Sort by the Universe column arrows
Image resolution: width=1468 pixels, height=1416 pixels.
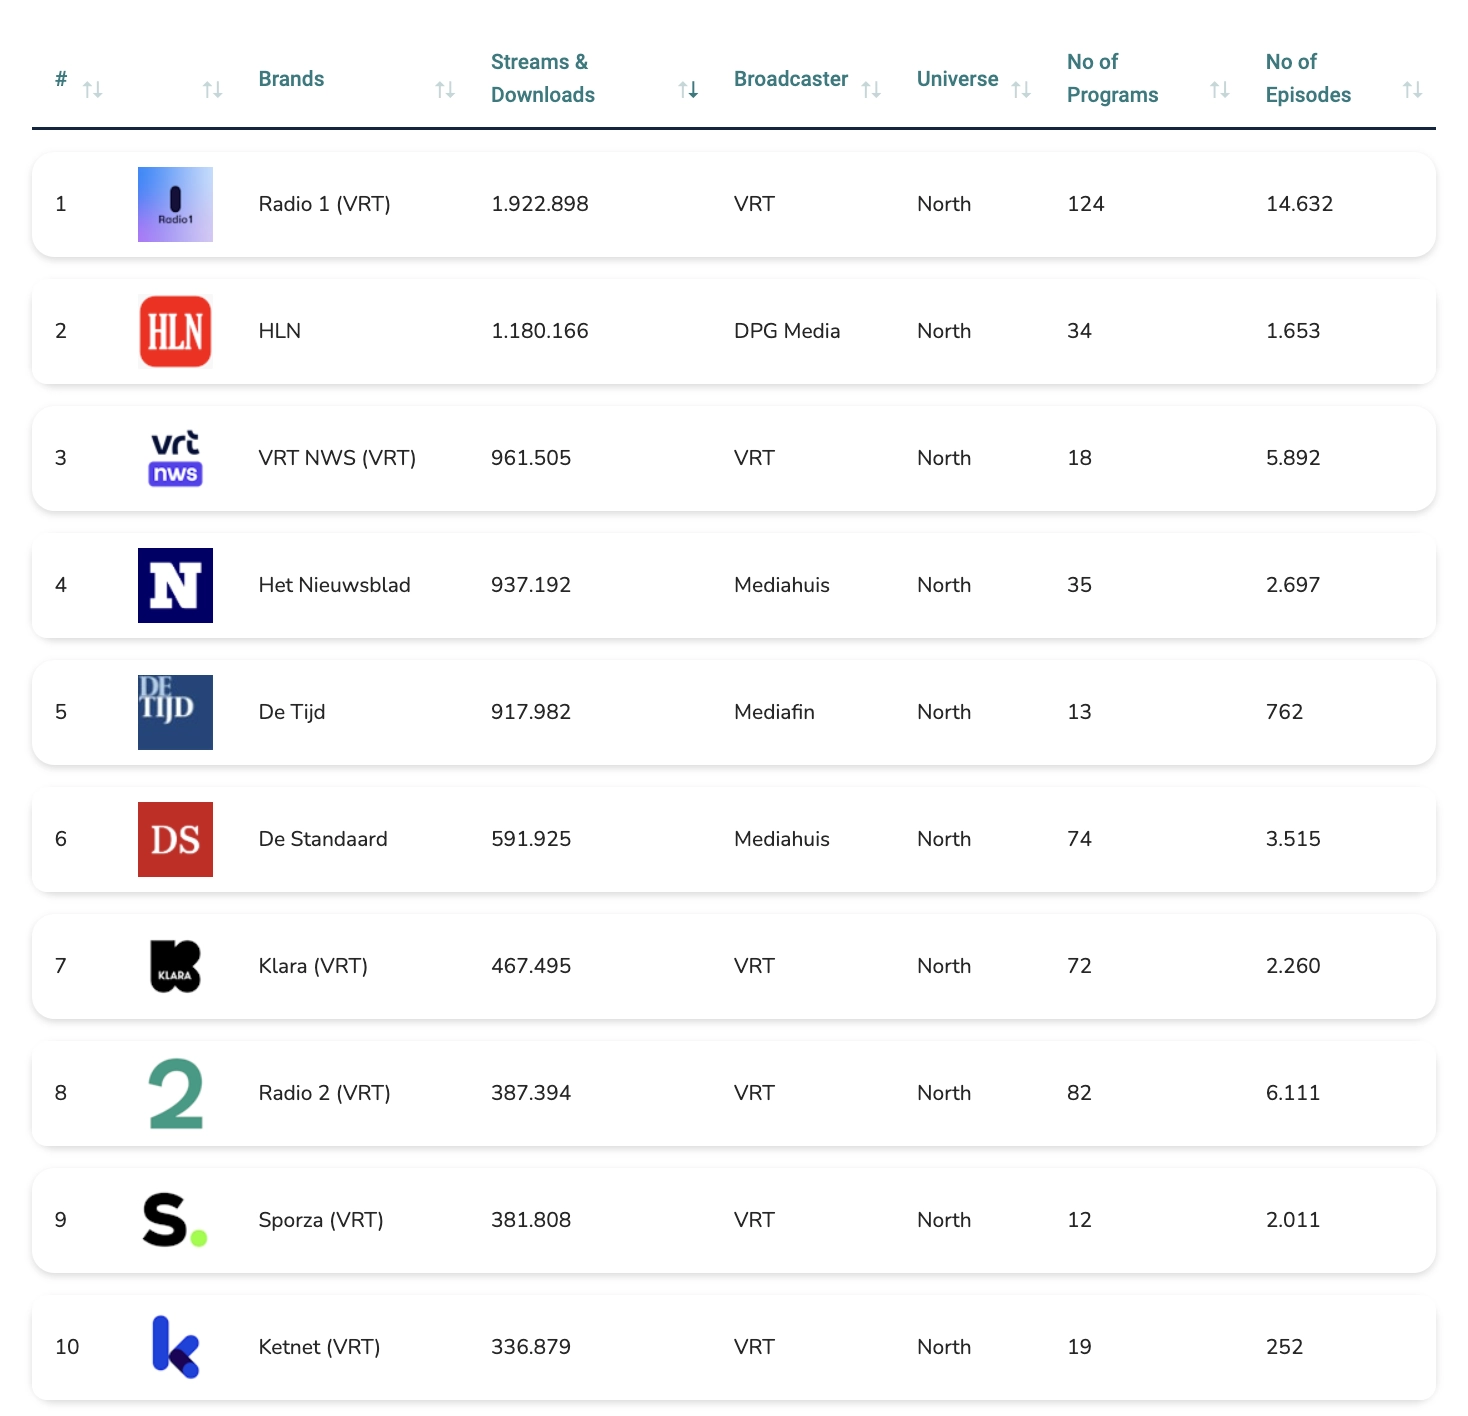(1021, 90)
